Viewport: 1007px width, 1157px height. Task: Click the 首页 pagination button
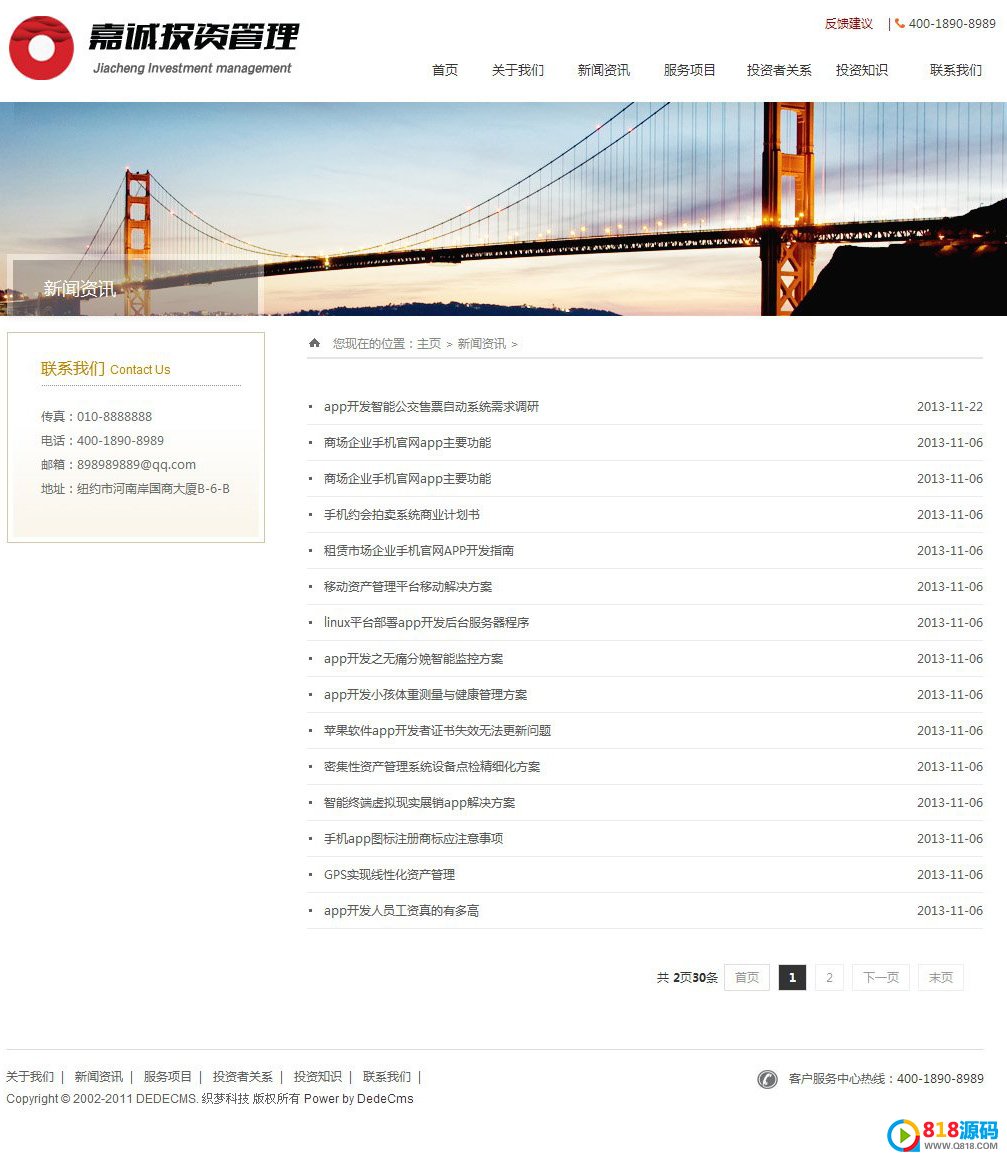click(x=747, y=978)
